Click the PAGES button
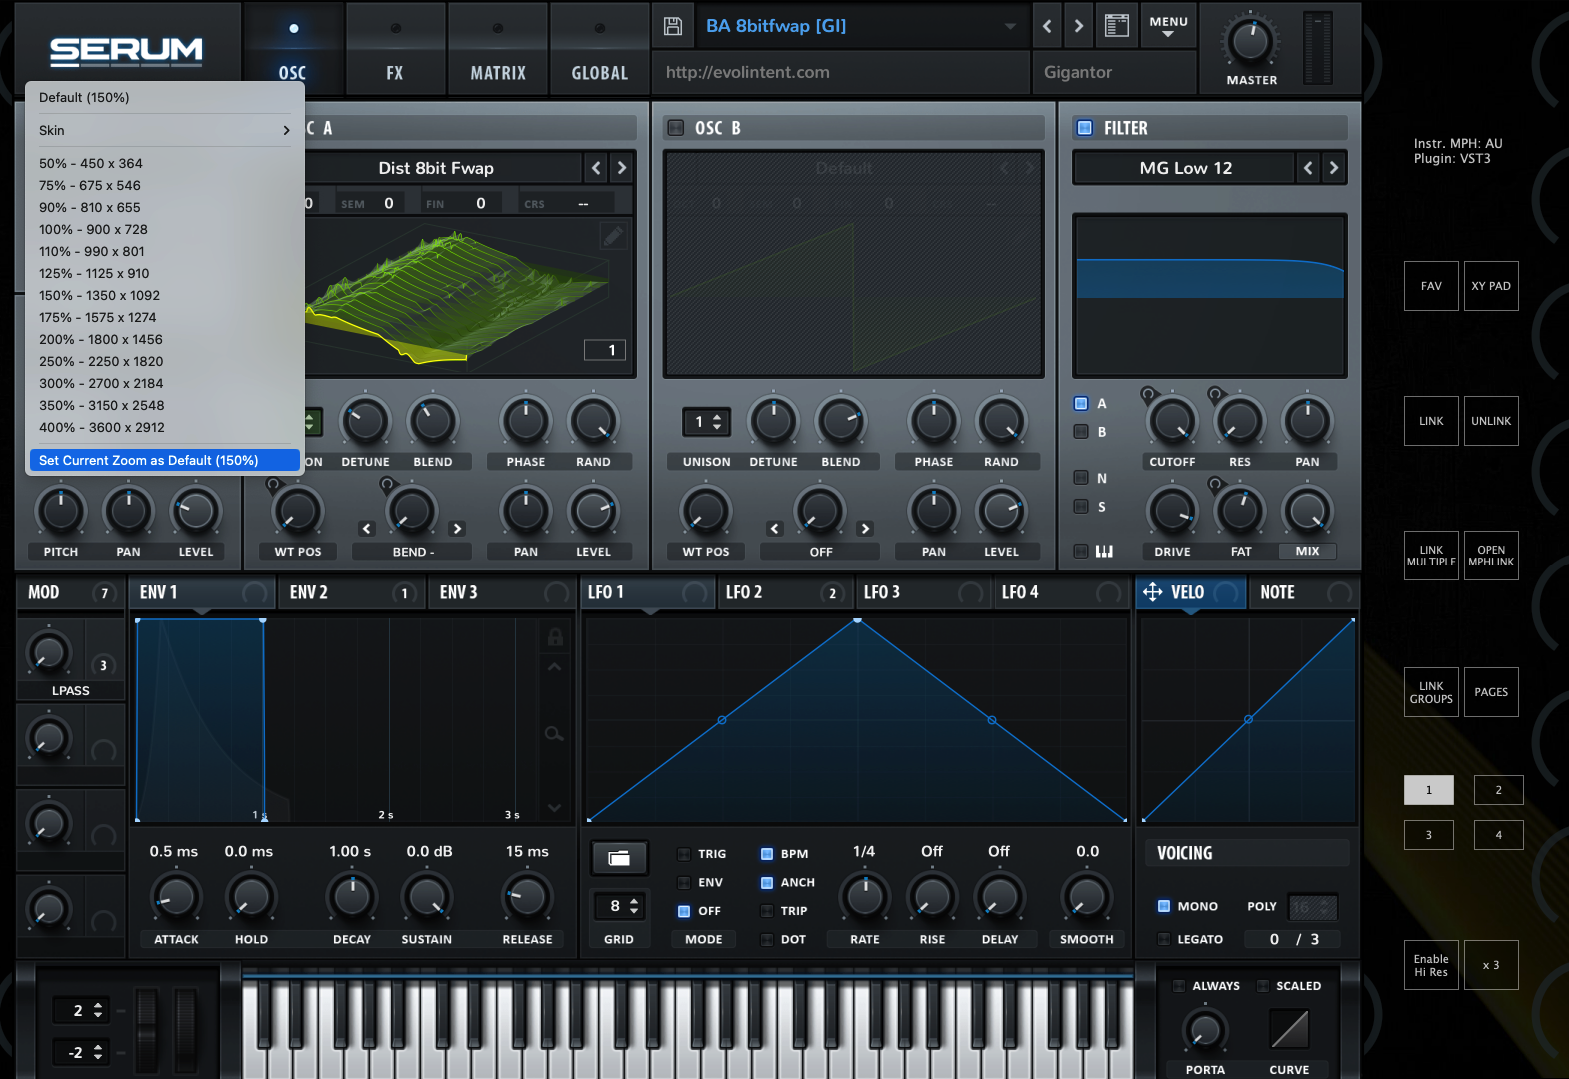Image resolution: width=1569 pixels, height=1079 pixels. pos(1491,692)
